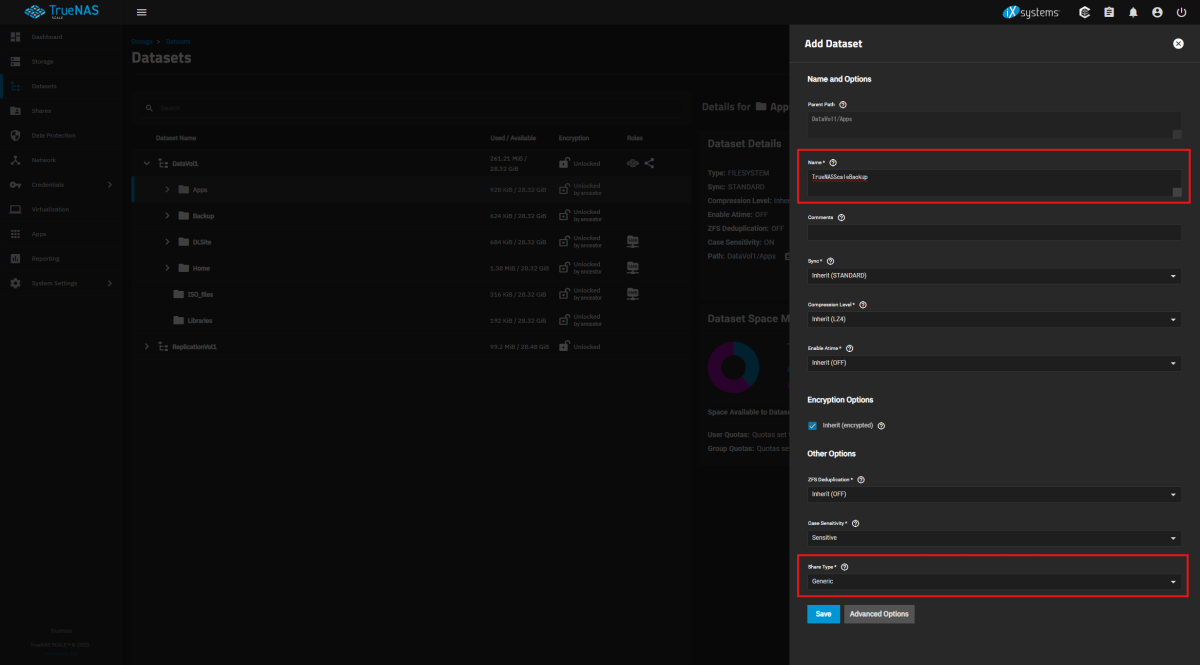Open Virtualization in sidebar
Viewport: 1200px width, 665px height.
pos(61,209)
